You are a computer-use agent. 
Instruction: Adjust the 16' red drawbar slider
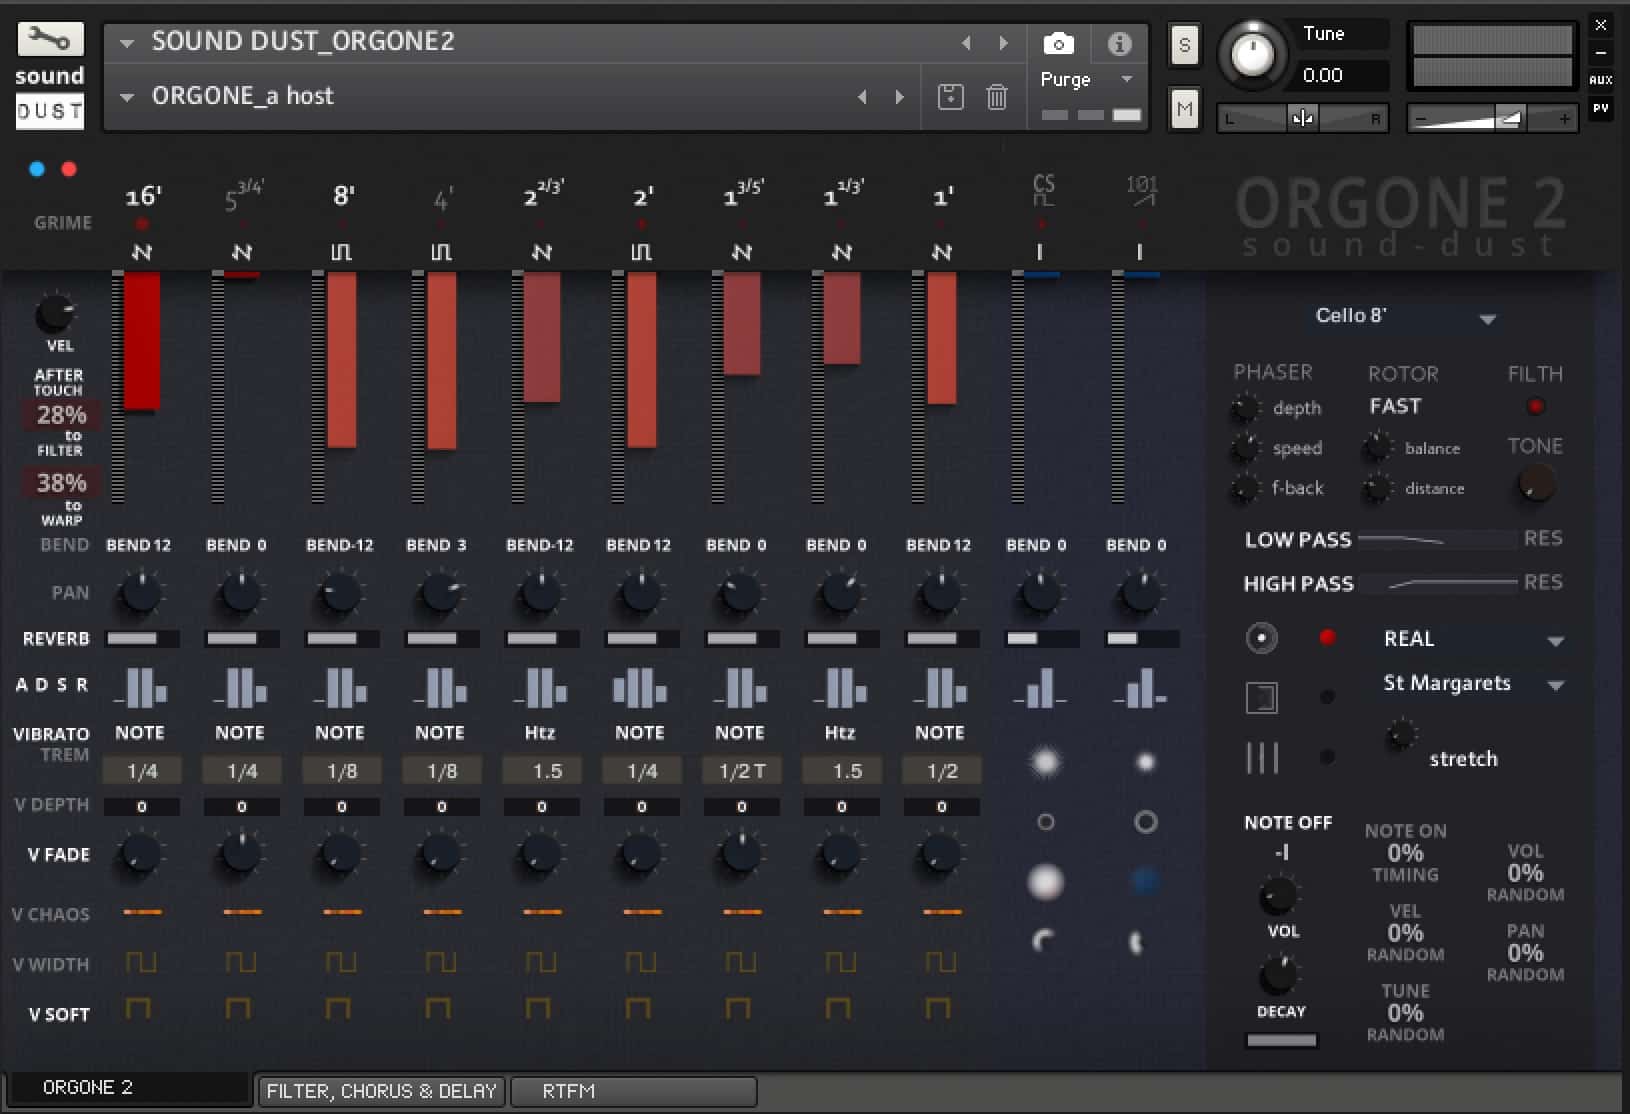click(x=142, y=341)
